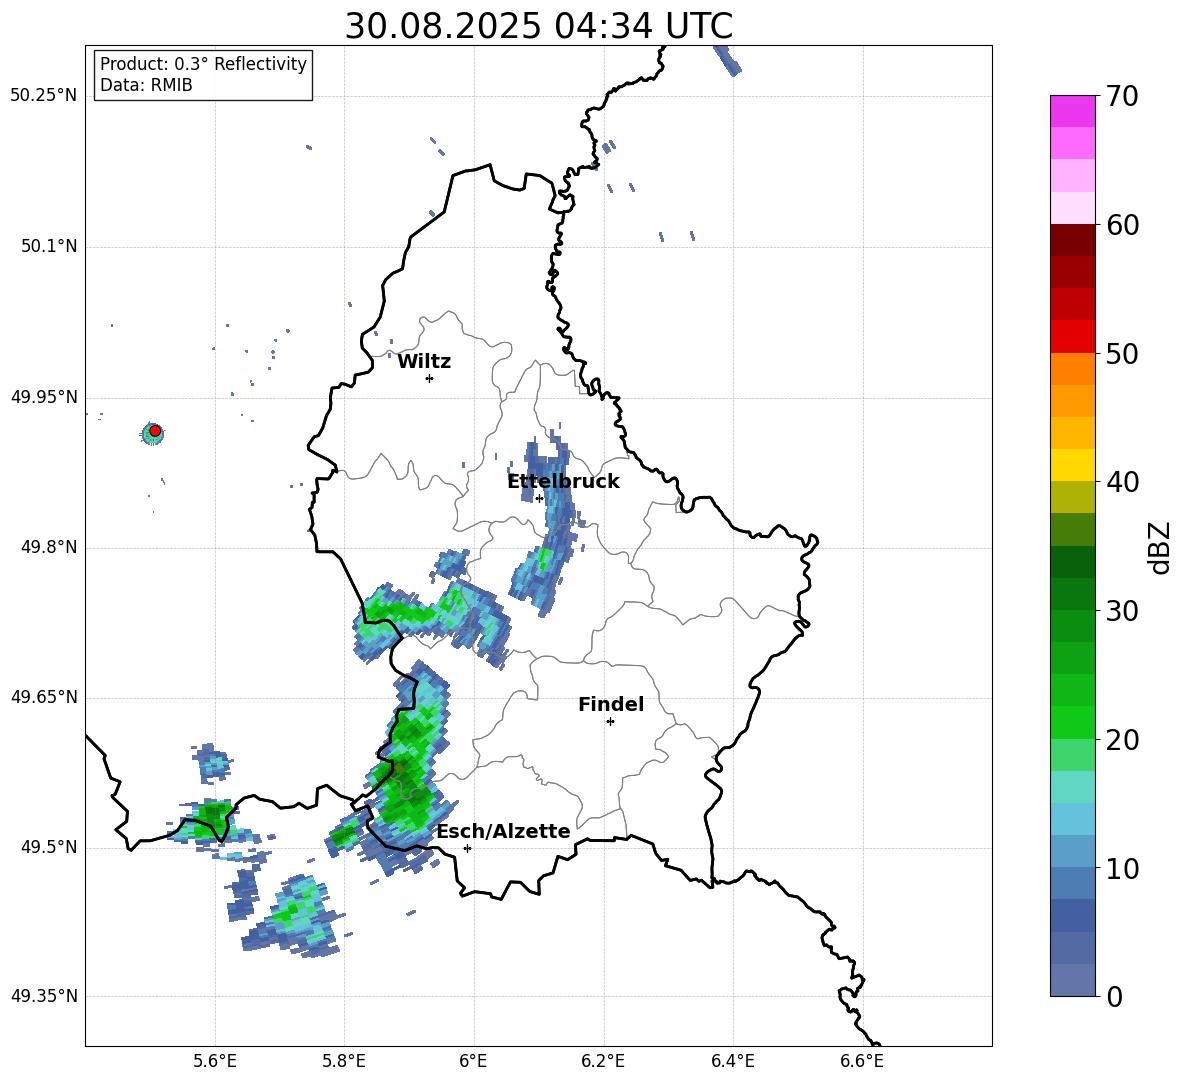The height and width of the screenshot is (1081, 1184).
Task: Select the Esch/Alzette city label
Action: coord(503,831)
